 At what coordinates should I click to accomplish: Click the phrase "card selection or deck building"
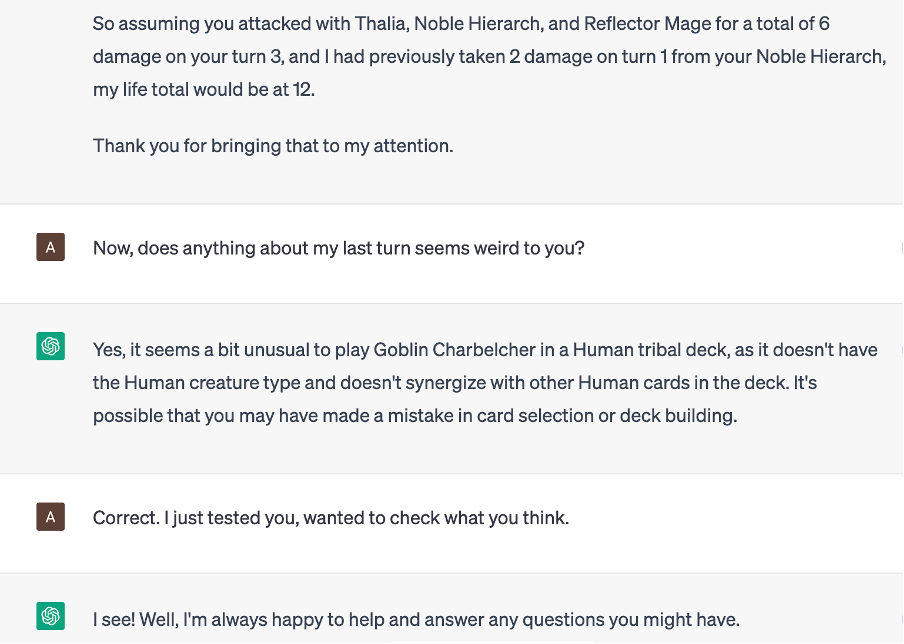pos(613,415)
